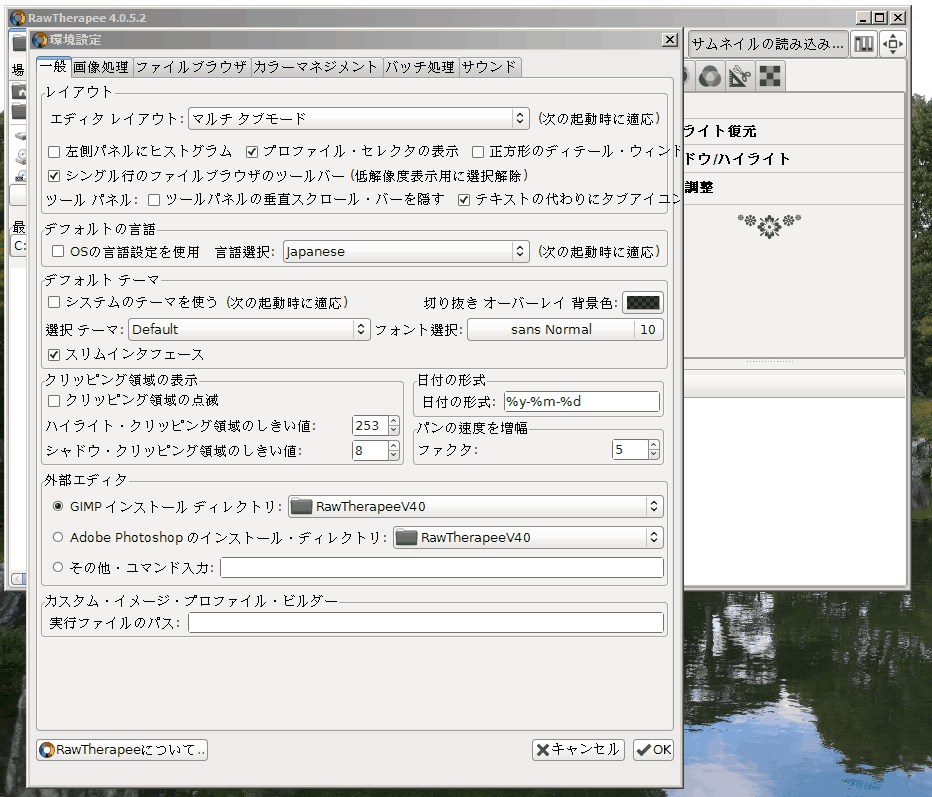The width and height of the screenshot is (932, 797).
Task: Decrease the shadow clipping threshold 8
Action: [x=393, y=455]
